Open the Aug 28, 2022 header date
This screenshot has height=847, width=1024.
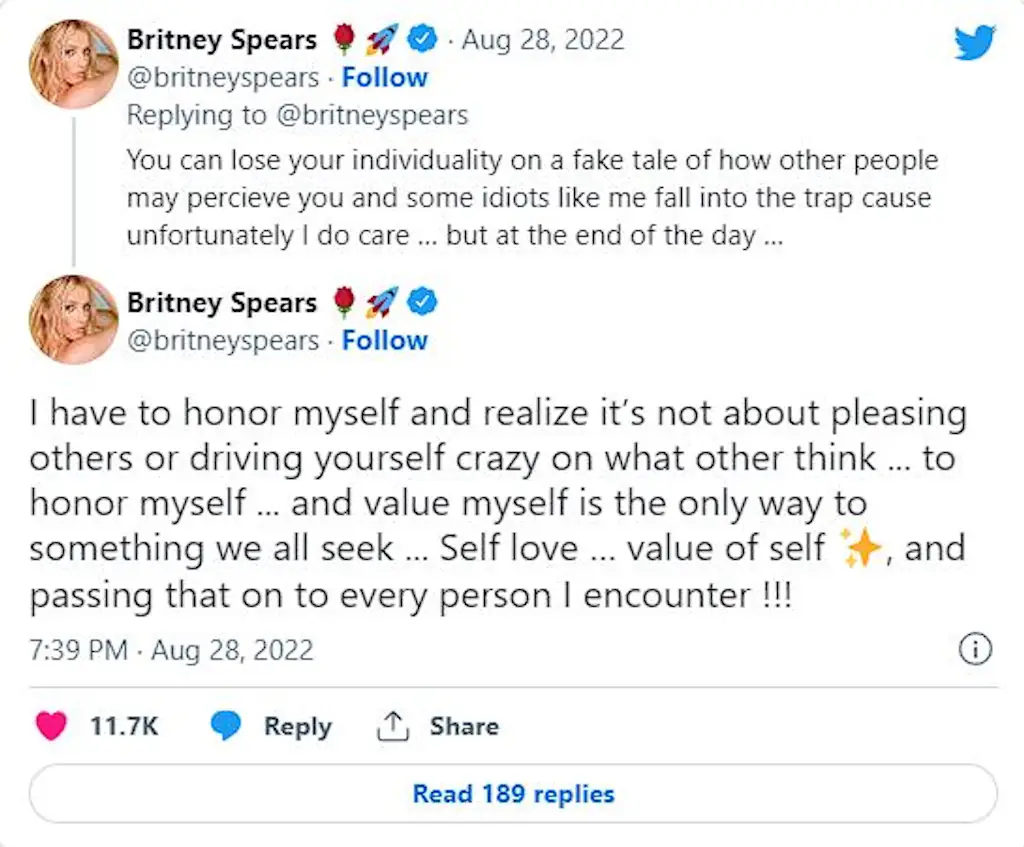(x=544, y=40)
